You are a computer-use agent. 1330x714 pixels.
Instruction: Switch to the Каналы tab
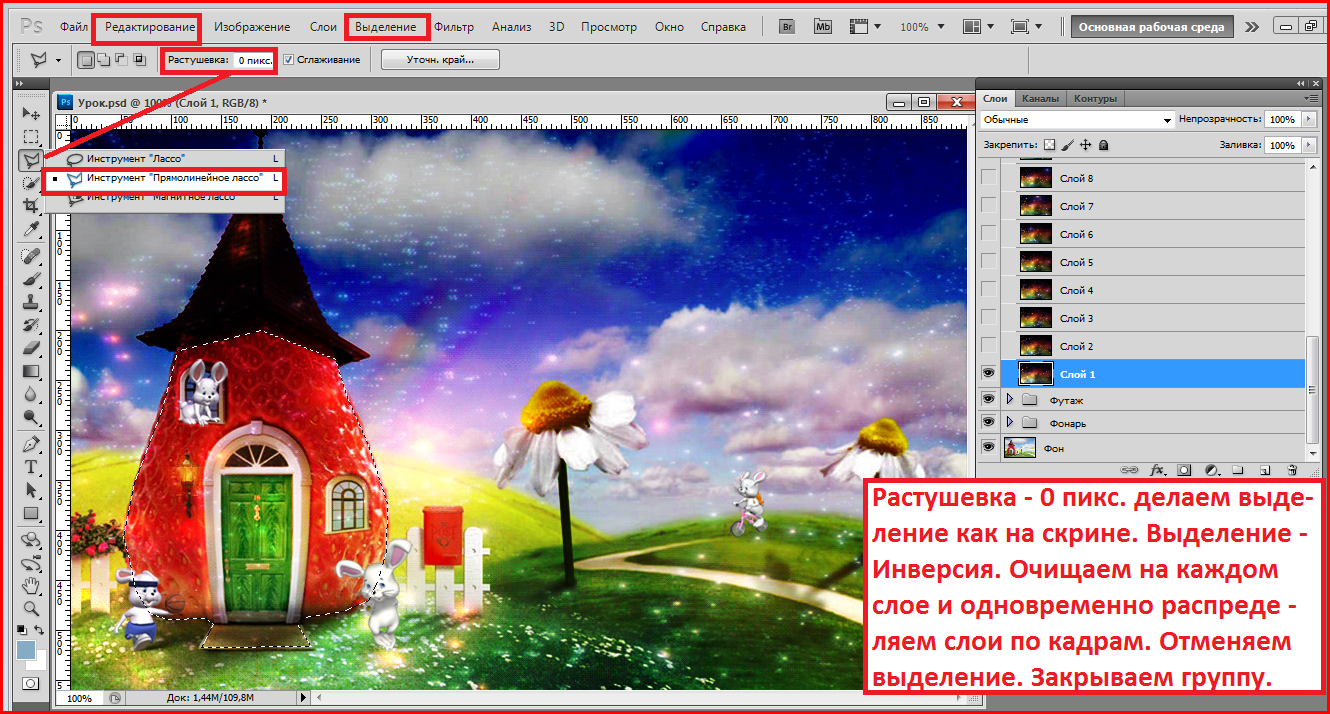coord(1041,98)
